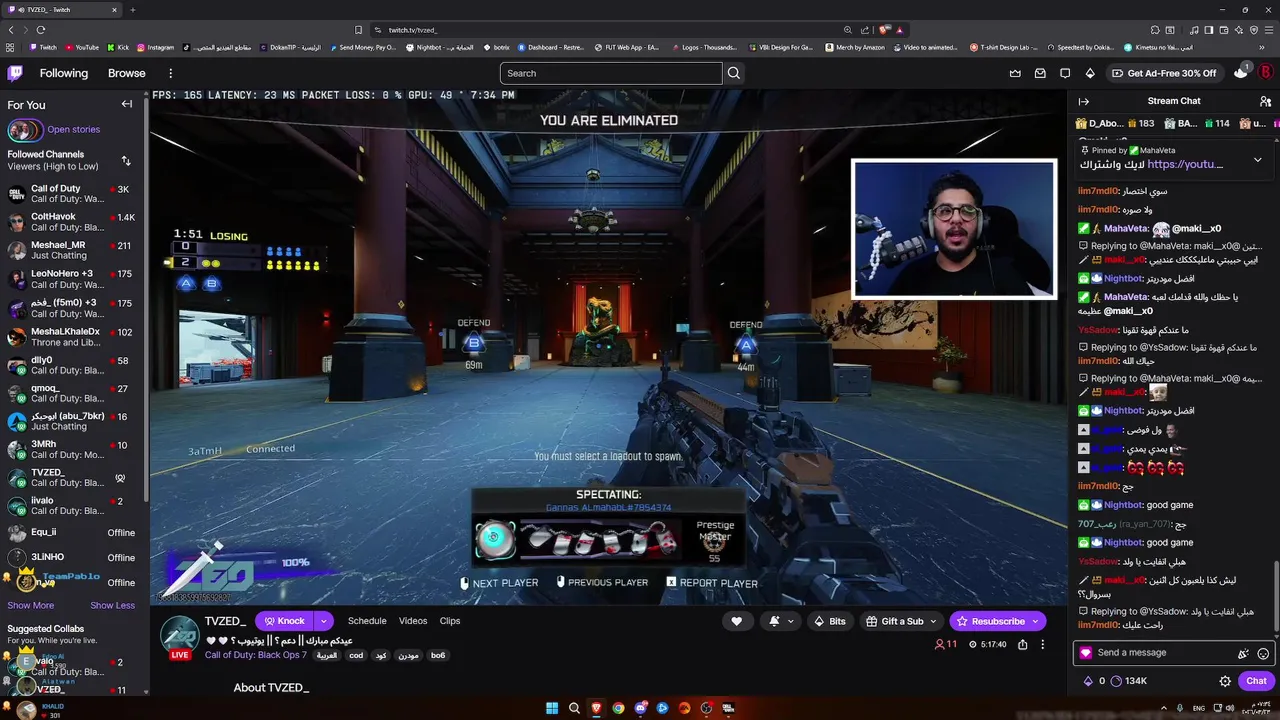Click Show More in sidebar
Viewport: 1280px width, 720px height.
(x=31, y=605)
